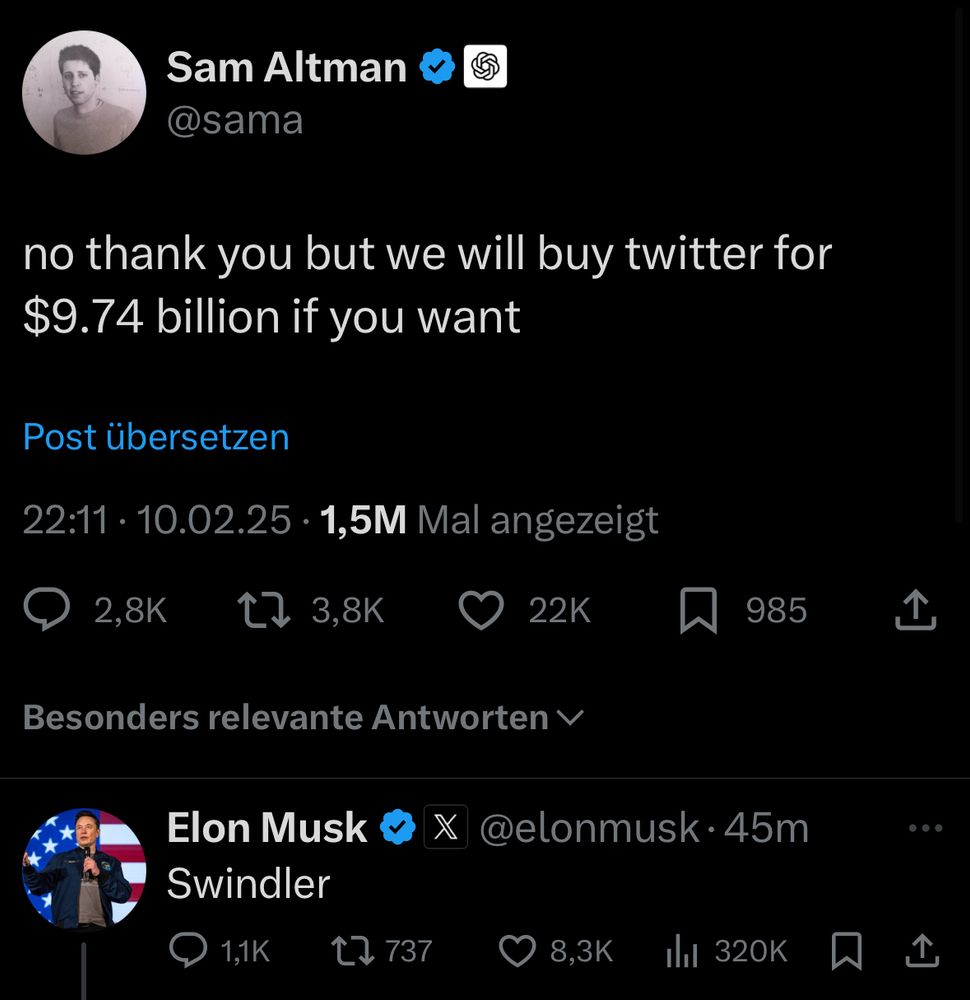This screenshot has width=970, height=1000.
Task: Bookmark Elon Musk's reply
Action: 847,950
